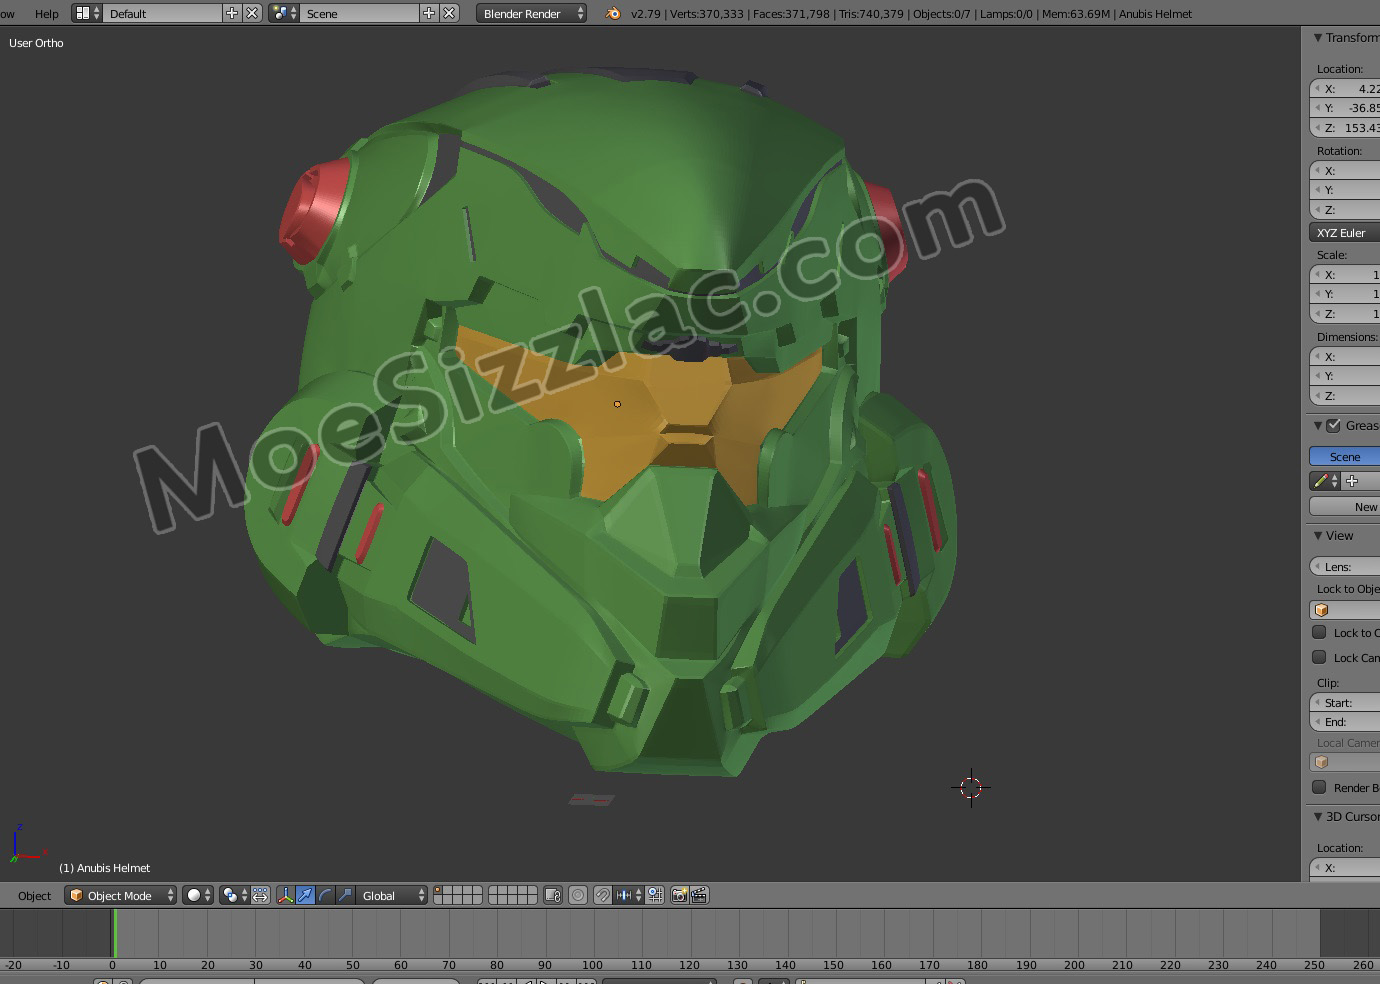Image resolution: width=1380 pixels, height=984 pixels.
Task: Select the translate manipulator arrow
Action: click(x=305, y=895)
